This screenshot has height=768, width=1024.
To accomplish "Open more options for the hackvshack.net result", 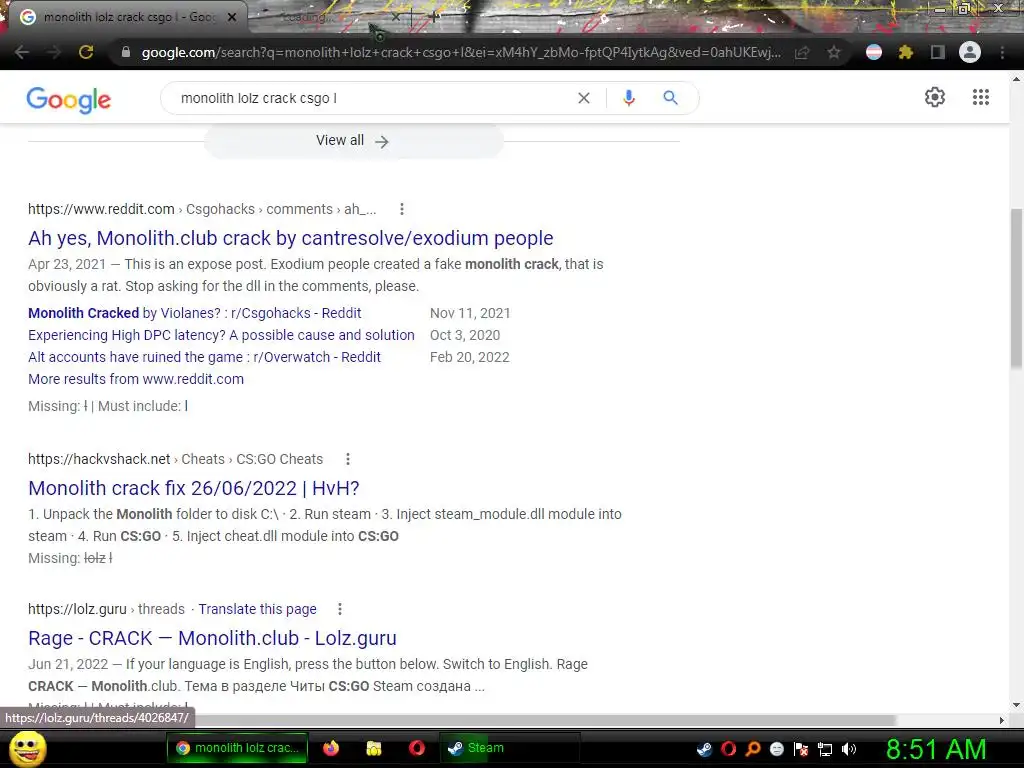I will (x=348, y=459).
